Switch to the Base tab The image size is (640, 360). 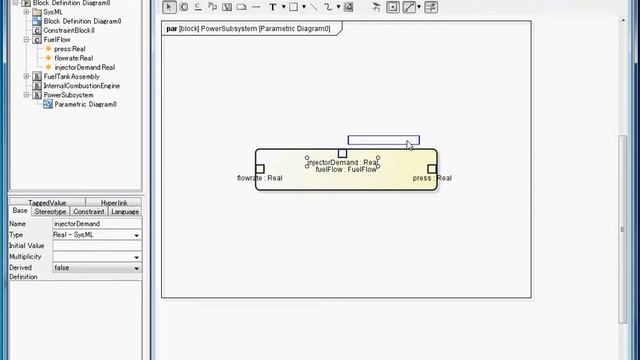(x=20, y=211)
